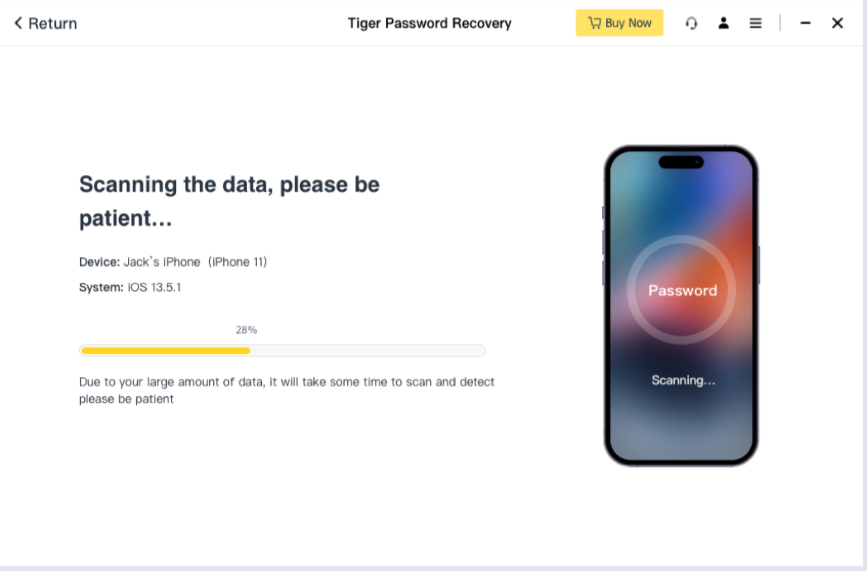Click the Scanning... text on the phone
This screenshot has height=571, width=867.
683,380
